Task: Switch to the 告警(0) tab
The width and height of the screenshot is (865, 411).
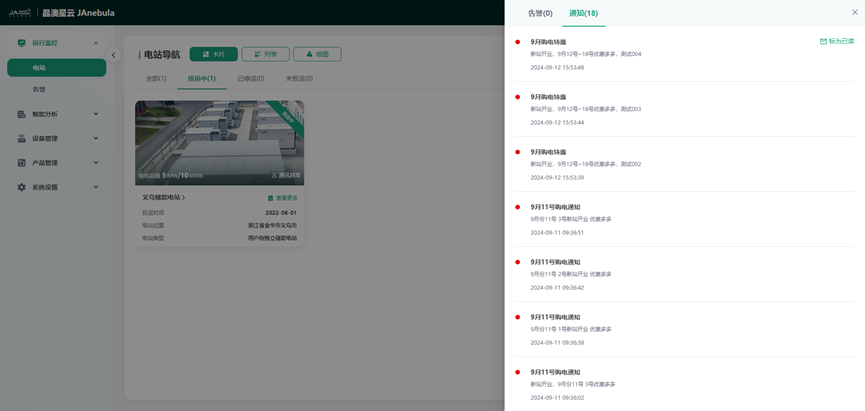Action: click(540, 13)
